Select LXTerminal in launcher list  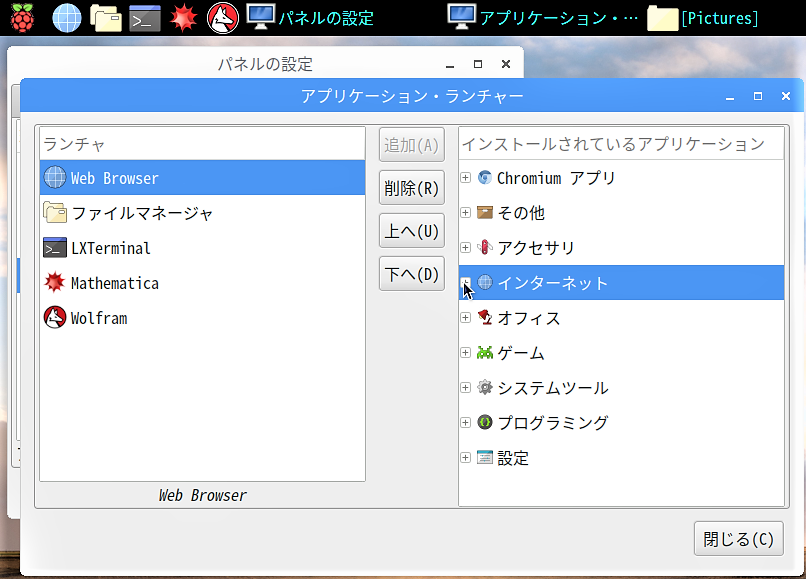click(x=203, y=247)
